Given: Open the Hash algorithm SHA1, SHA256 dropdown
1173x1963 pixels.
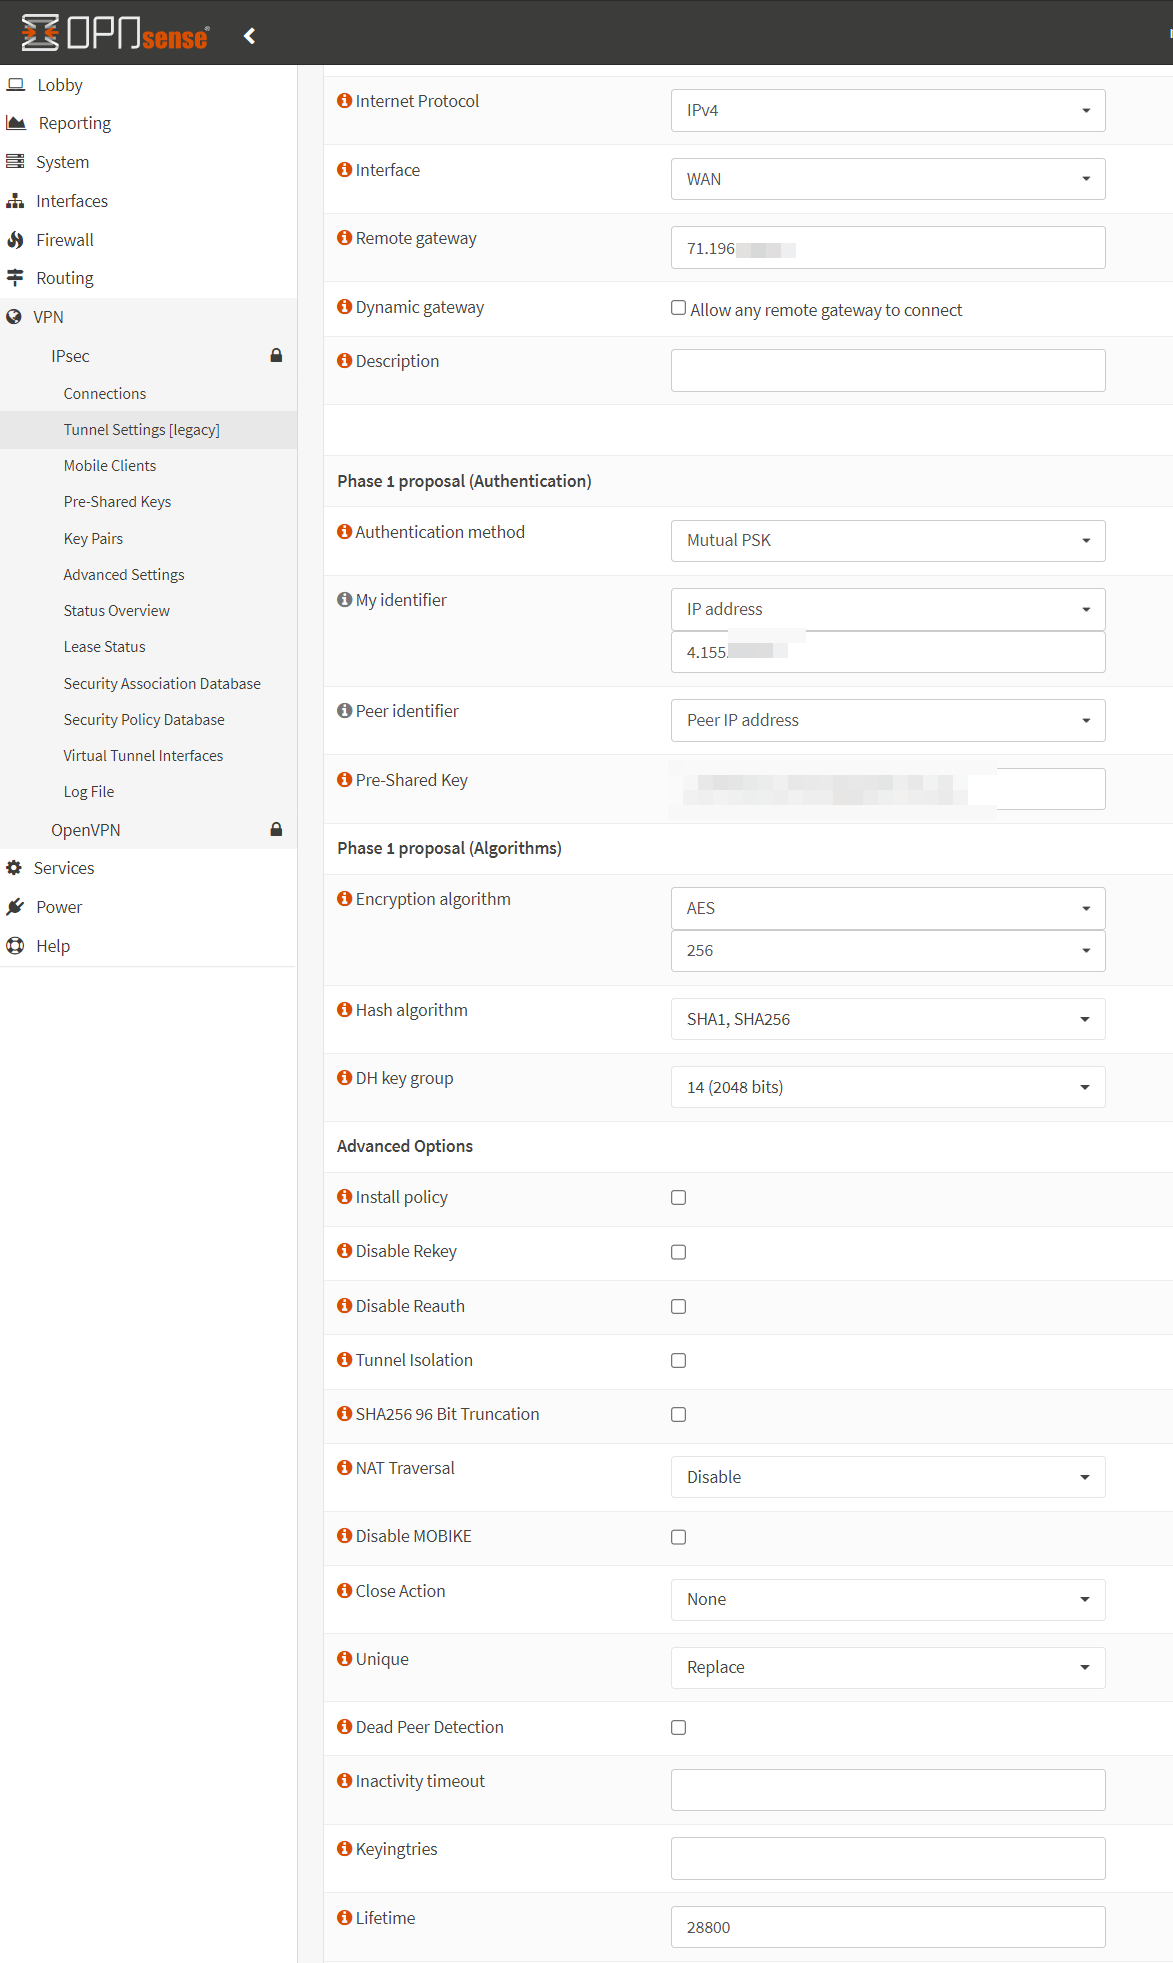Looking at the screenshot, I should pyautogui.click(x=888, y=1019).
